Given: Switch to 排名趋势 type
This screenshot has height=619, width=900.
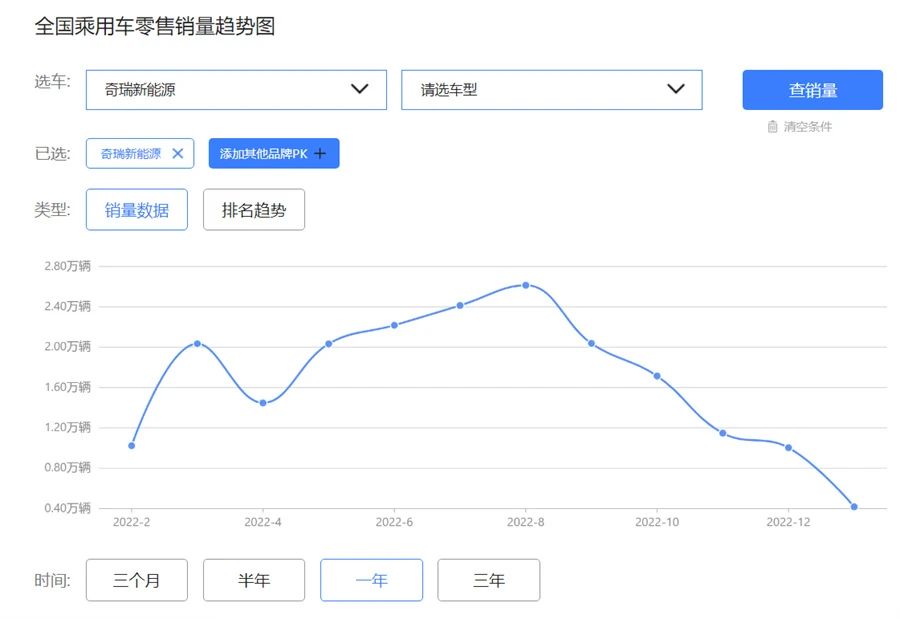Looking at the screenshot, I should pyautogui.click(x=254, y=210).
